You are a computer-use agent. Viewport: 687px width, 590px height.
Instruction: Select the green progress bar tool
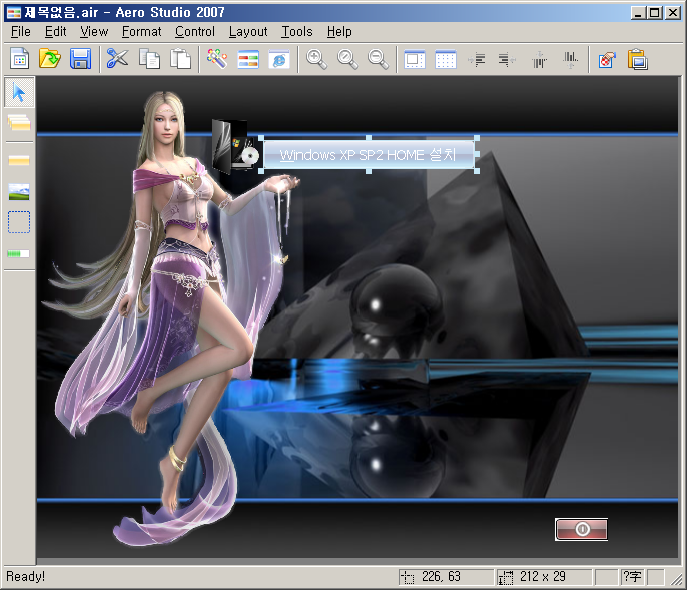(18, 254)
